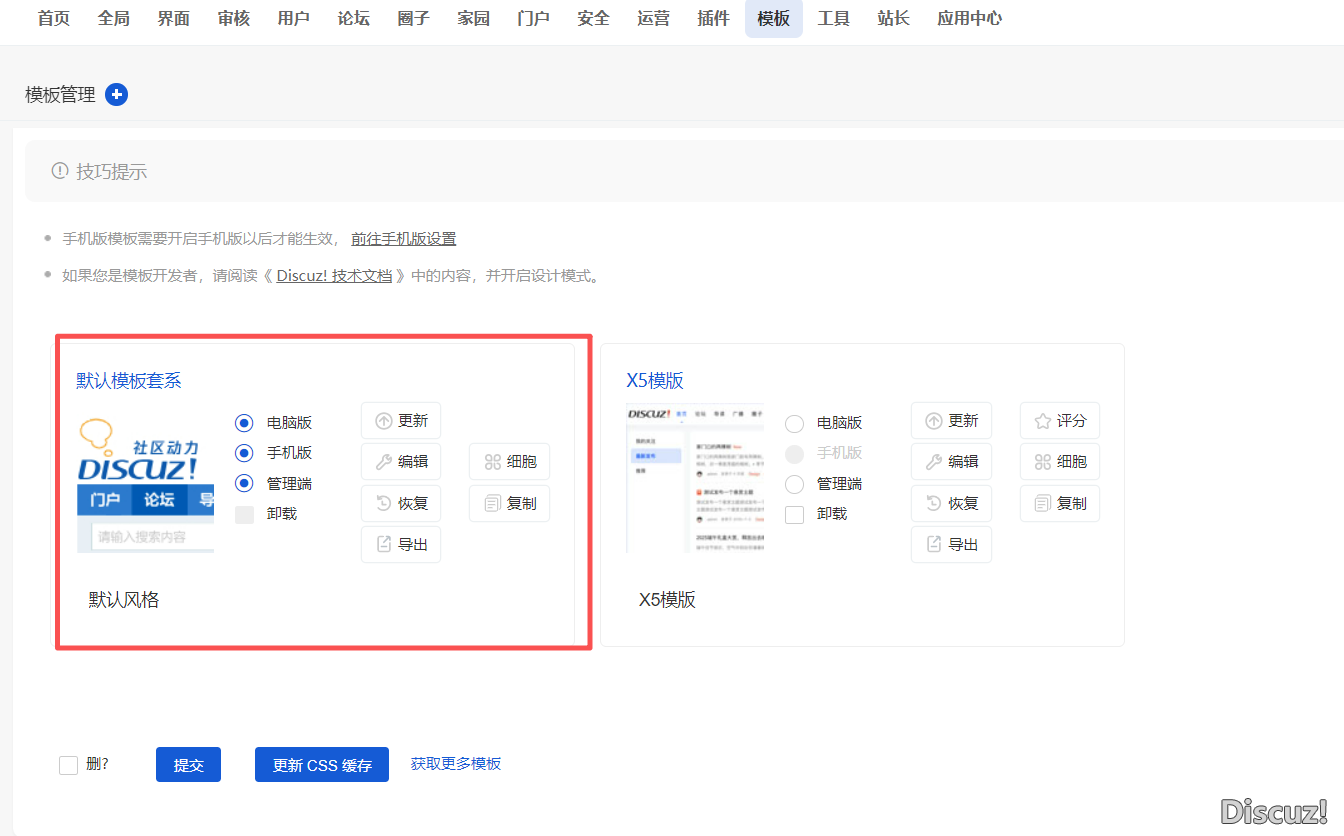Screen dimensions: 1344x836
Task: Click 编辑 for 默认模板套系
Action: pyautogui.click(x=401, y=462)
